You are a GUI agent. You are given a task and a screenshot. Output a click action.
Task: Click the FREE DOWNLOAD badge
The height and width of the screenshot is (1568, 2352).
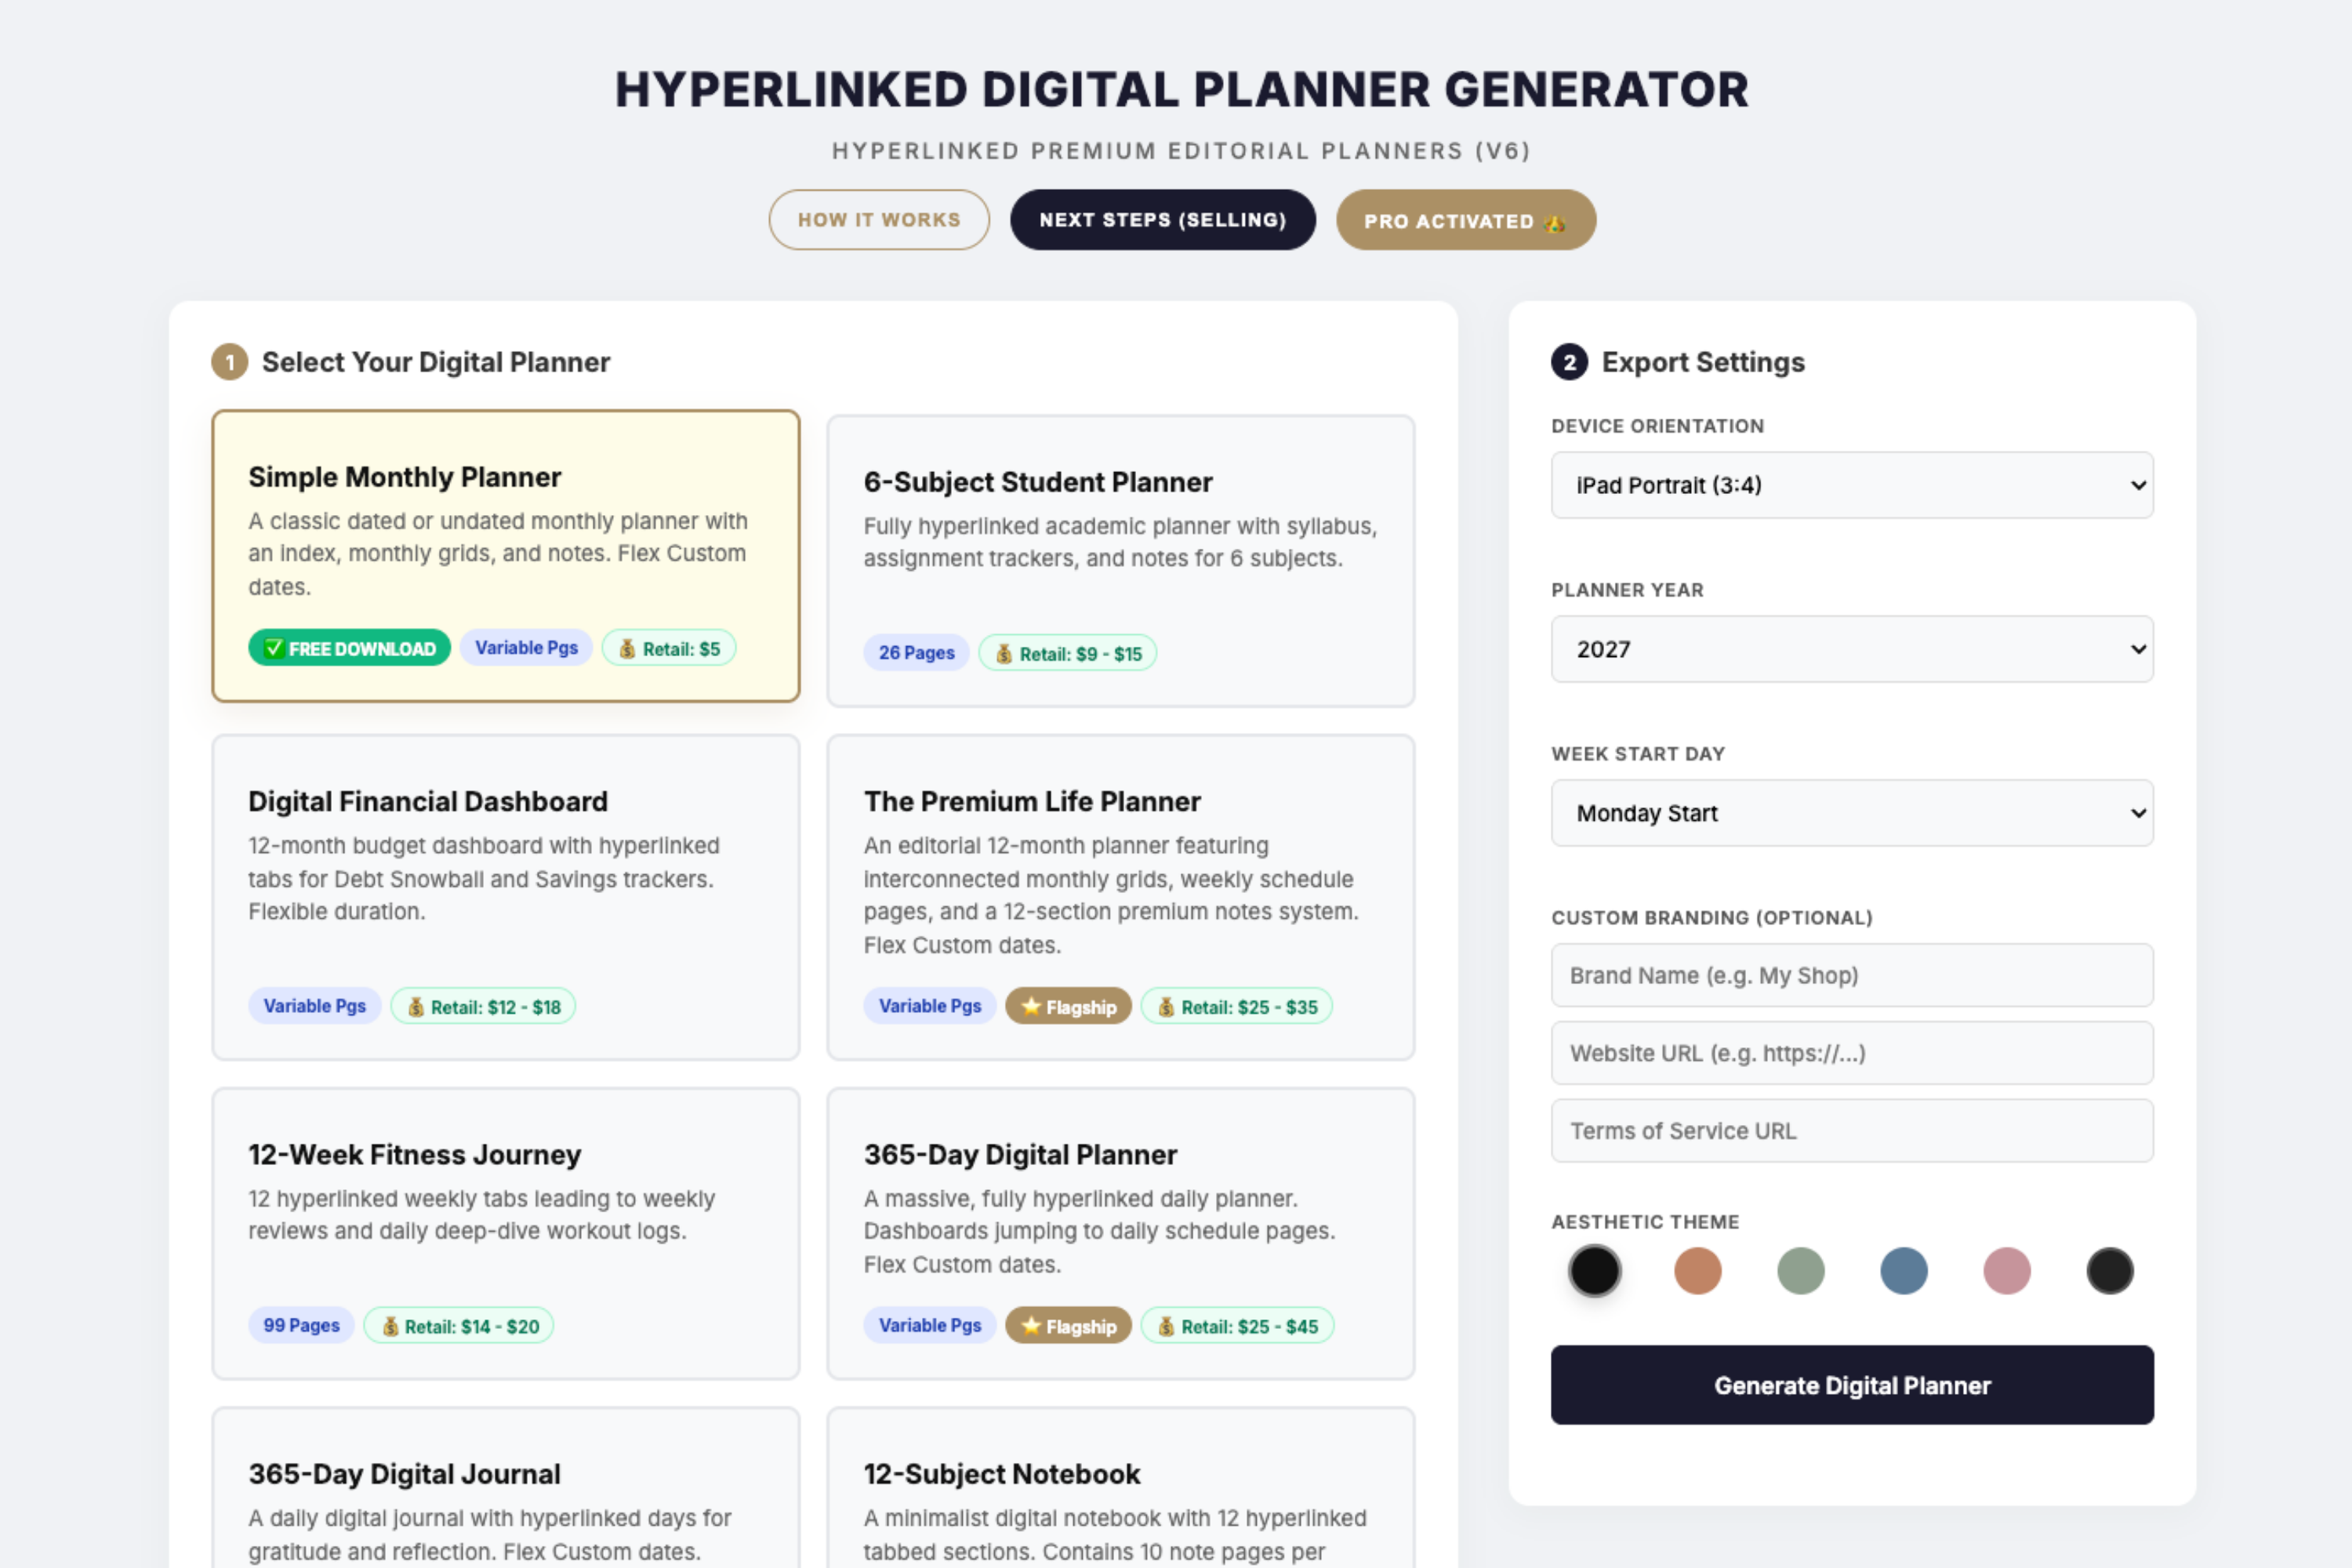click(349, 648)
